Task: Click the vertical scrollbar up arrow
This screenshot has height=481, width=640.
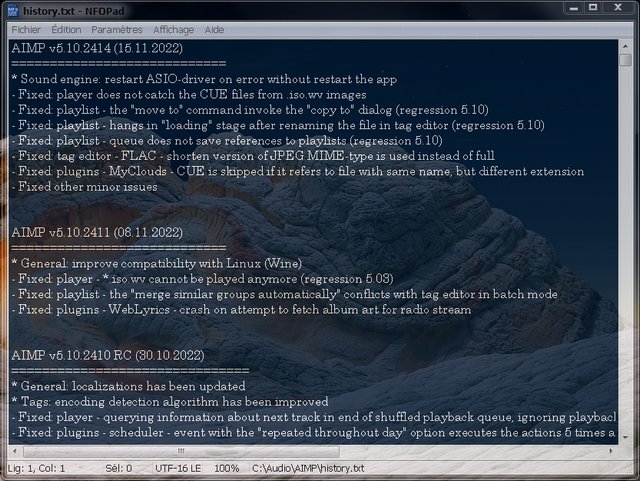Action: pos(625,46)
